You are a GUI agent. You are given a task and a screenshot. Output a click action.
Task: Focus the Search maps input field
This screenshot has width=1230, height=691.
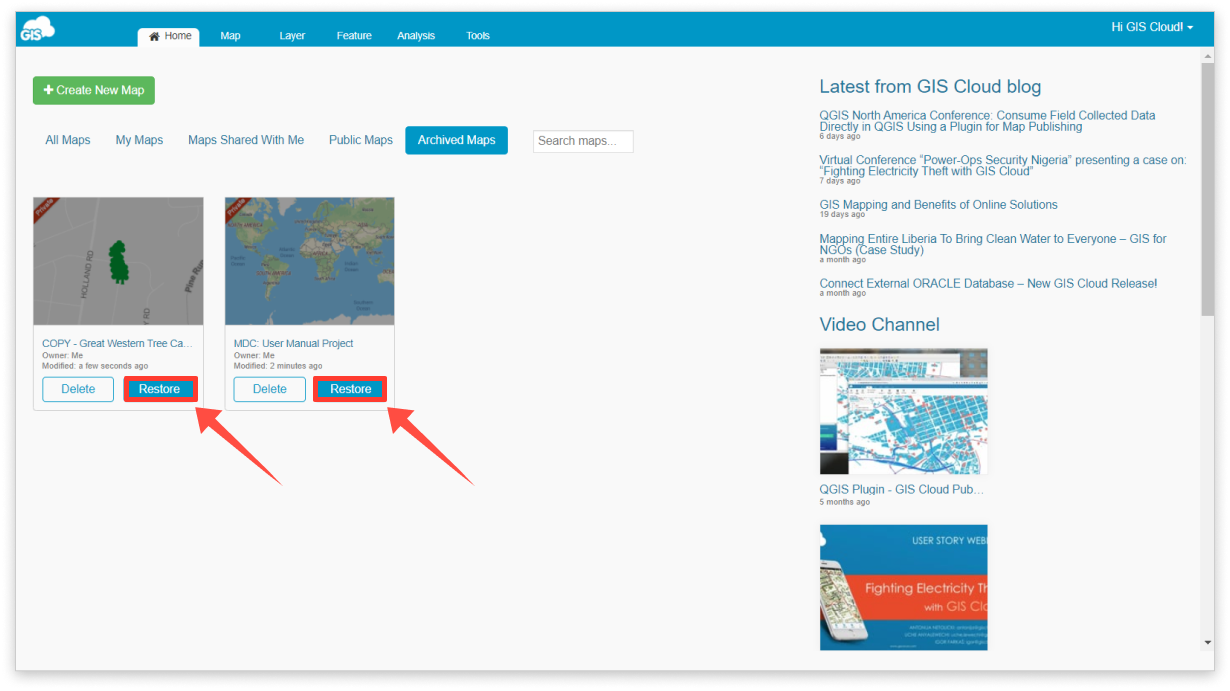point(583,141)
